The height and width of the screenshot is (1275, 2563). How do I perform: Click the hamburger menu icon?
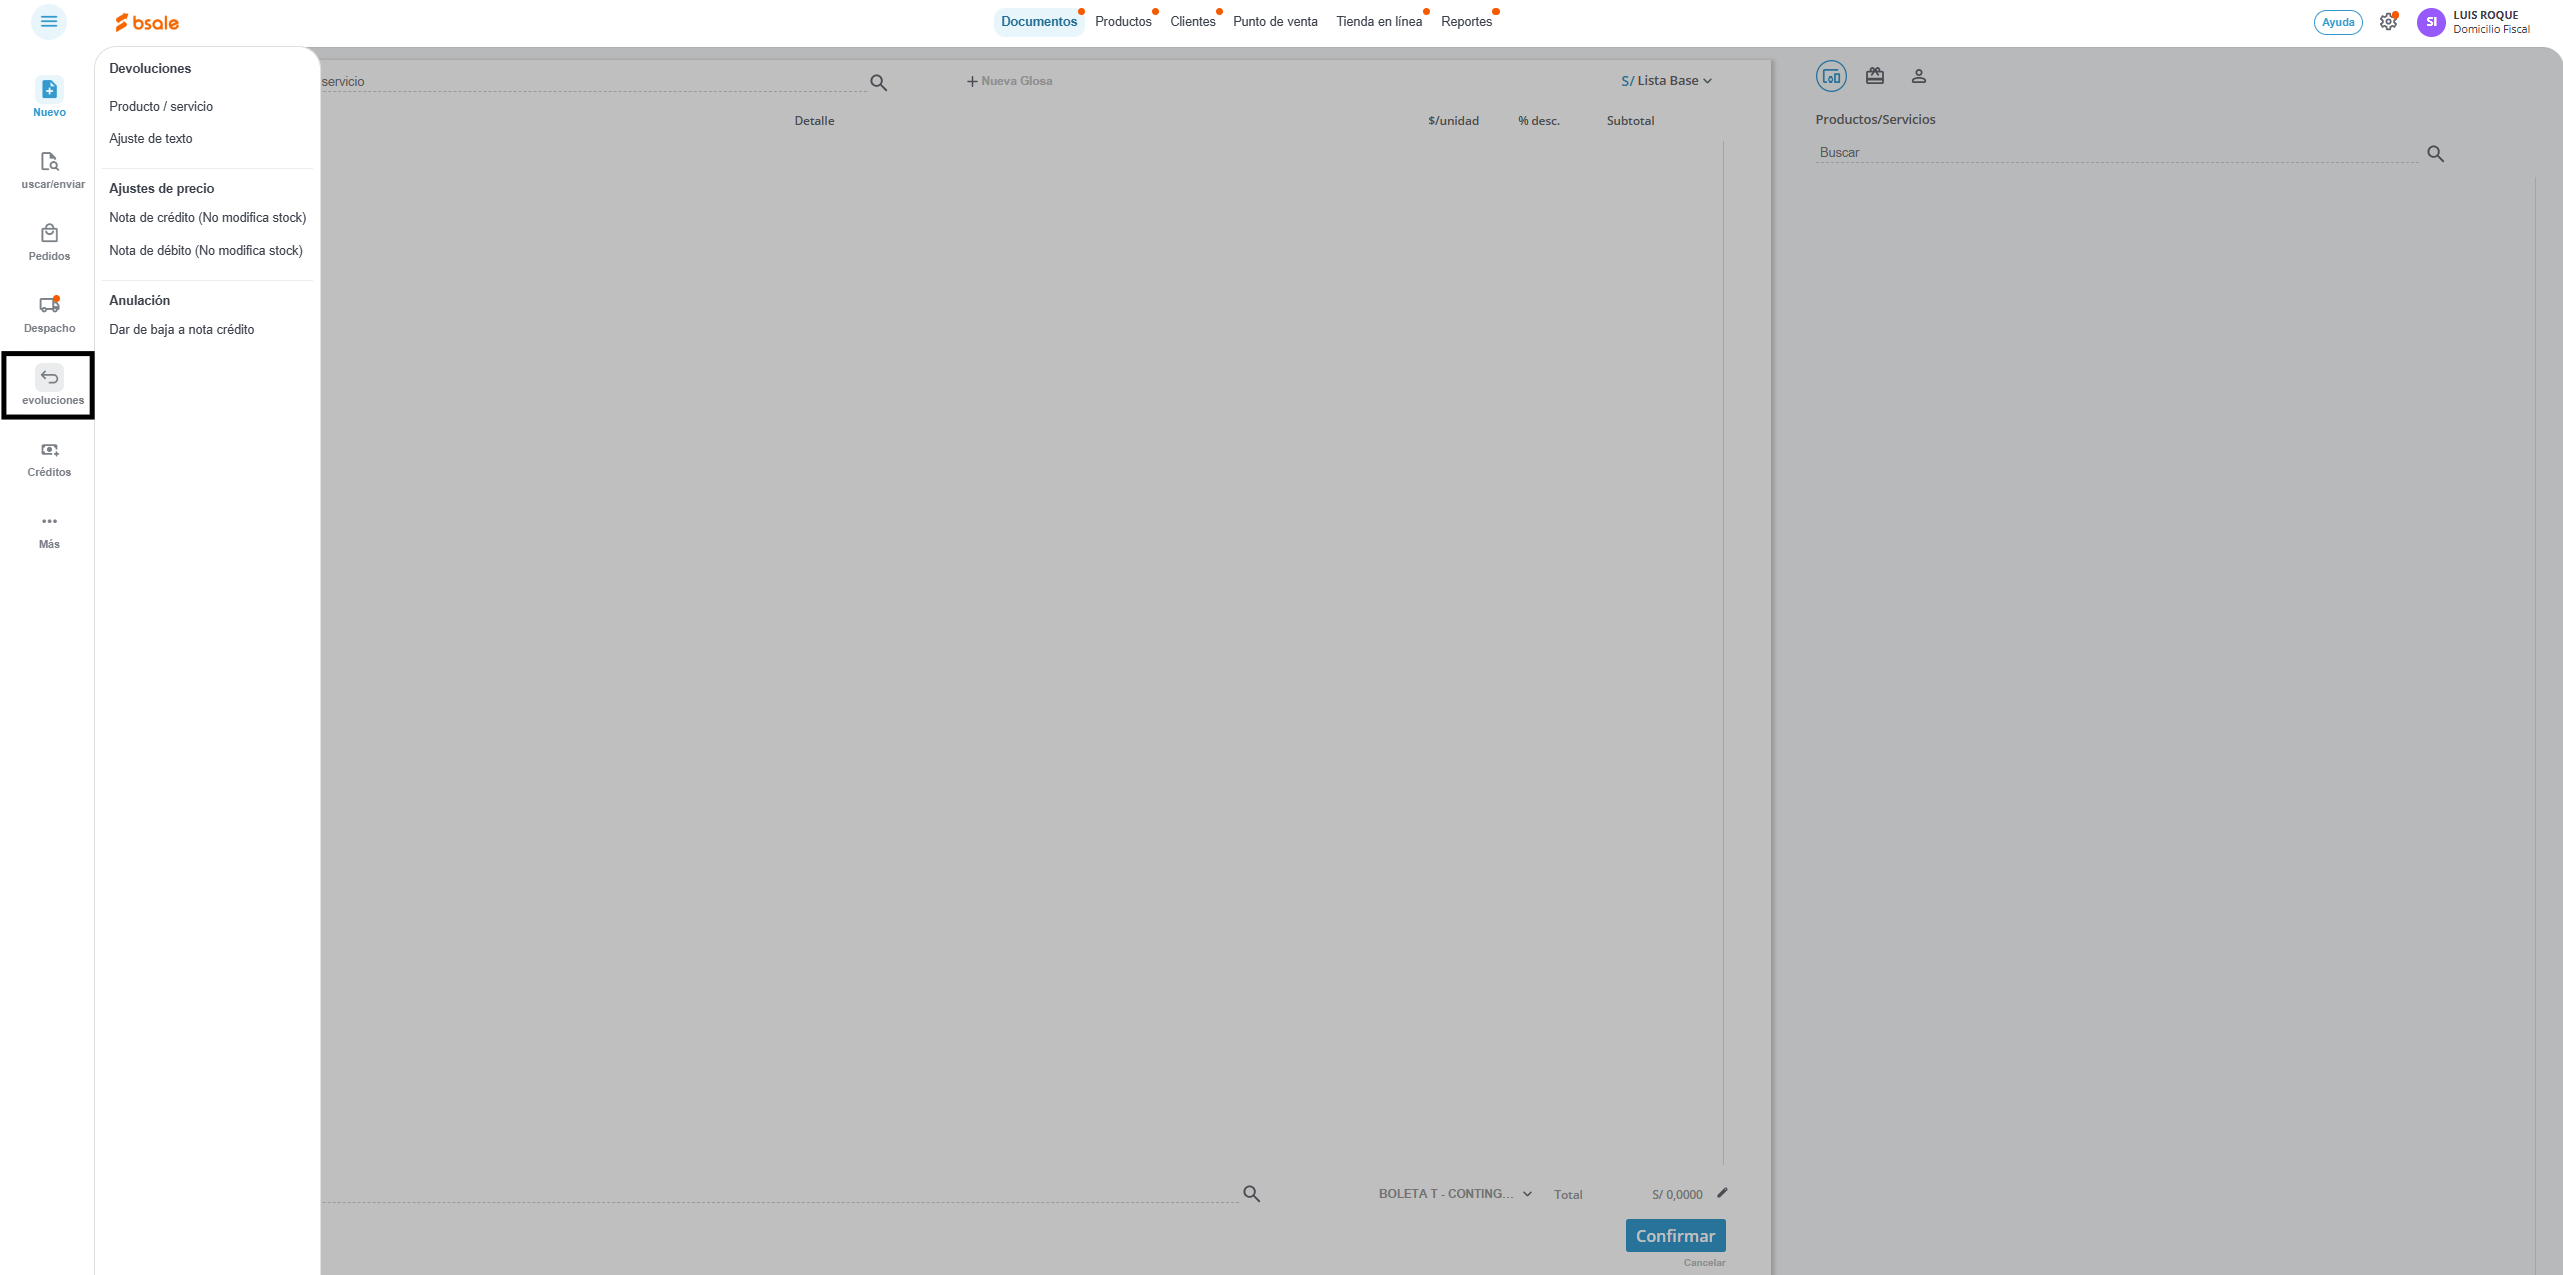coord(48,21)
